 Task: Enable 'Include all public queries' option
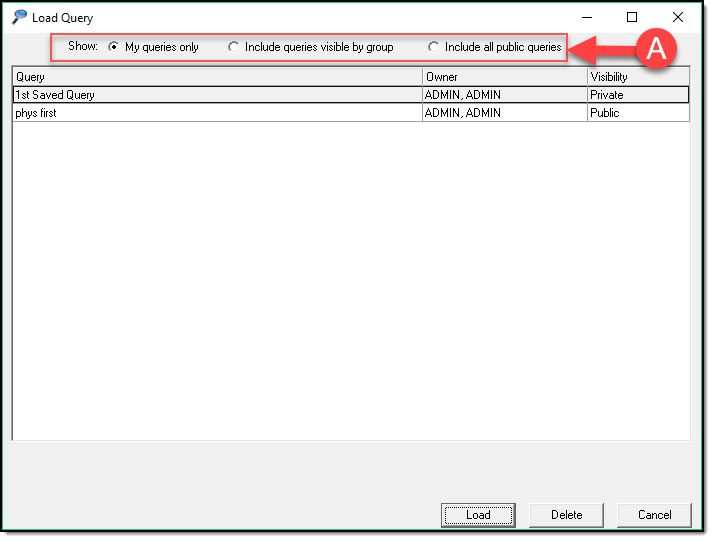tap(434, 47)
